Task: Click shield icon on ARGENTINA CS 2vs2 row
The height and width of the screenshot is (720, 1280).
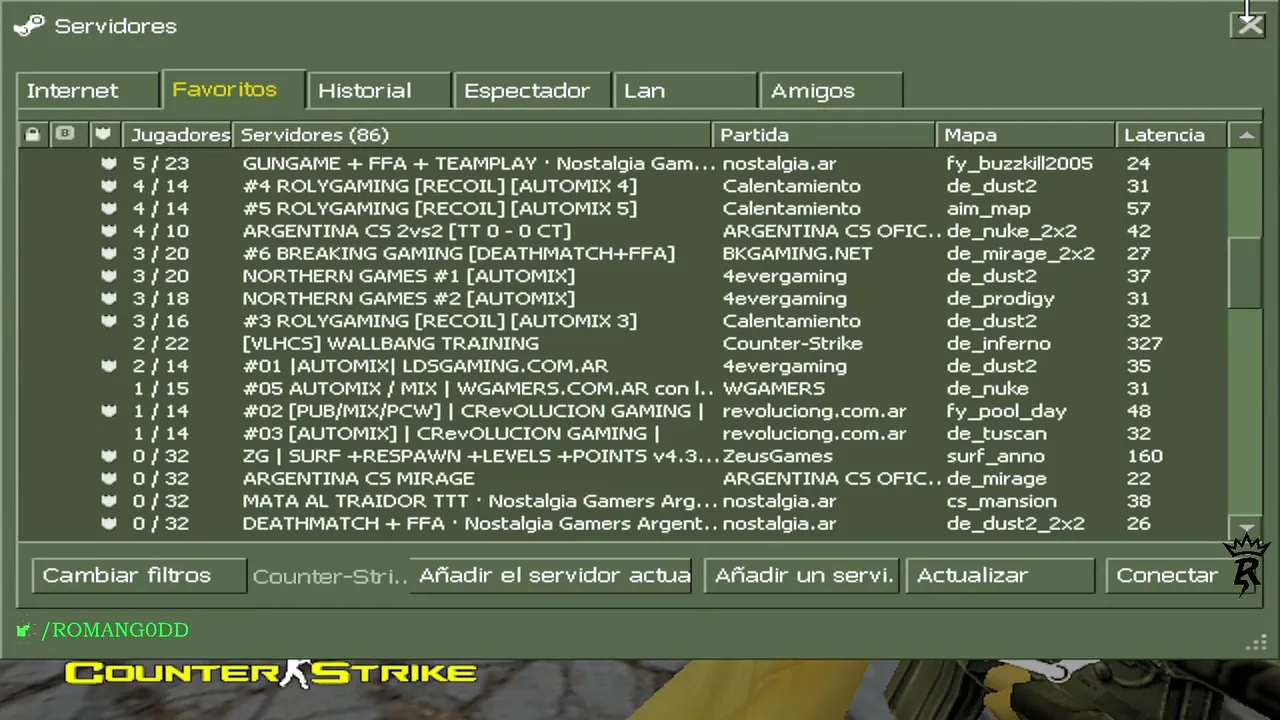Action: tap(108, 231)
